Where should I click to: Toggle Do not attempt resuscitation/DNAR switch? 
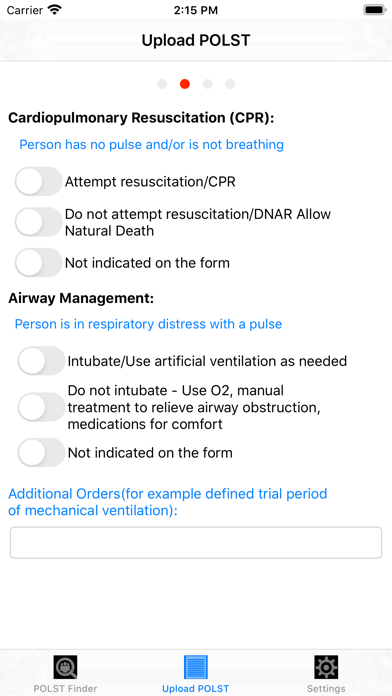39,222
